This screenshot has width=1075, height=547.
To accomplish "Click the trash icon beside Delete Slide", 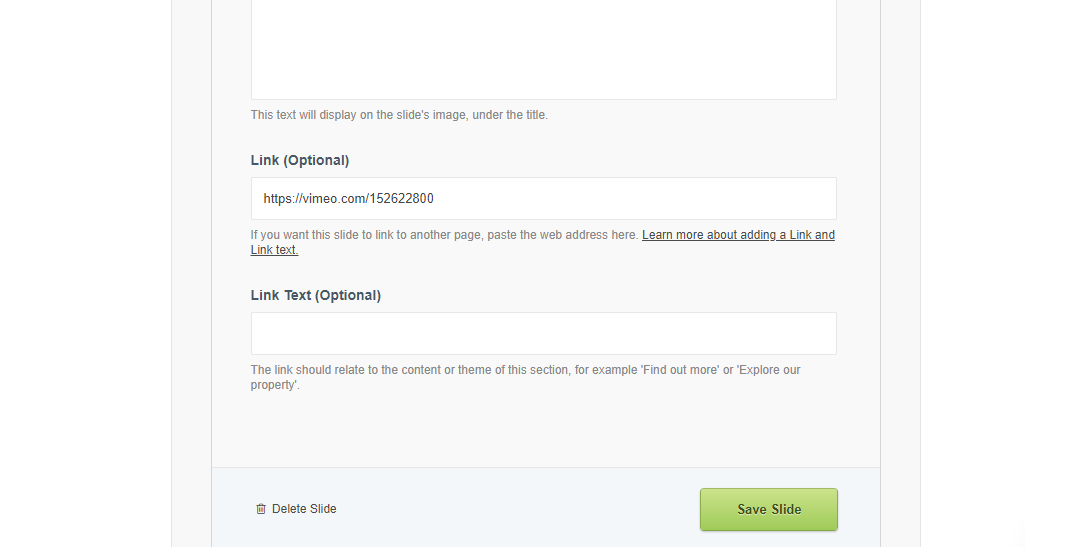I will click(x=261, y=509).
